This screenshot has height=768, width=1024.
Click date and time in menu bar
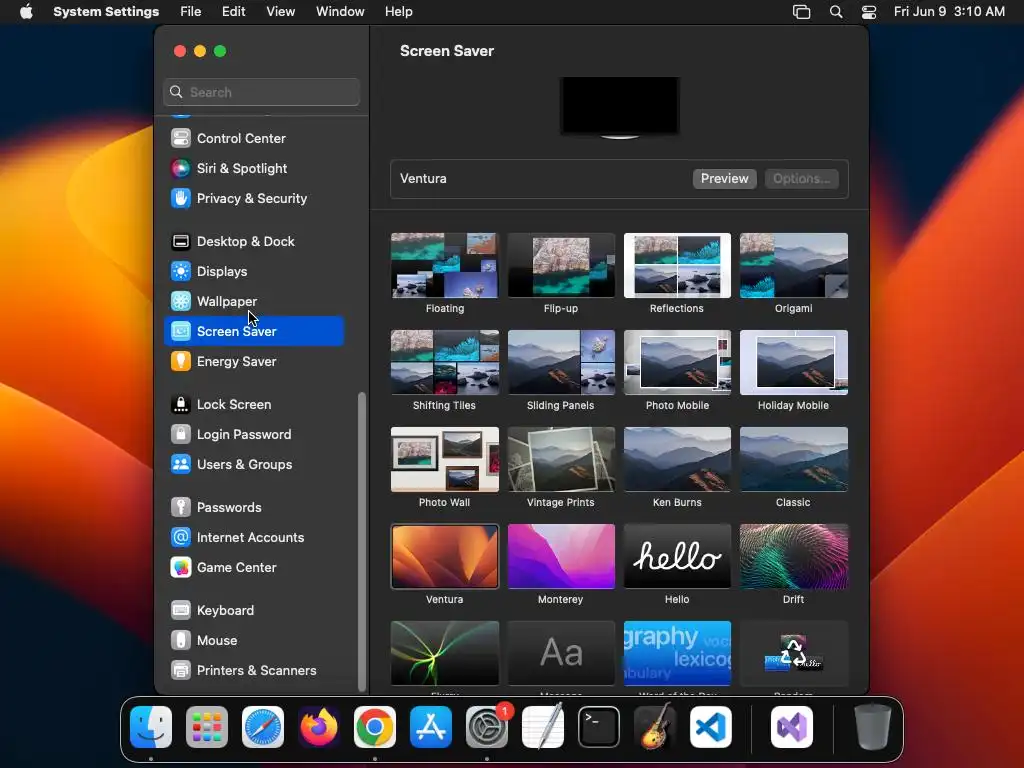coord(949,12)
